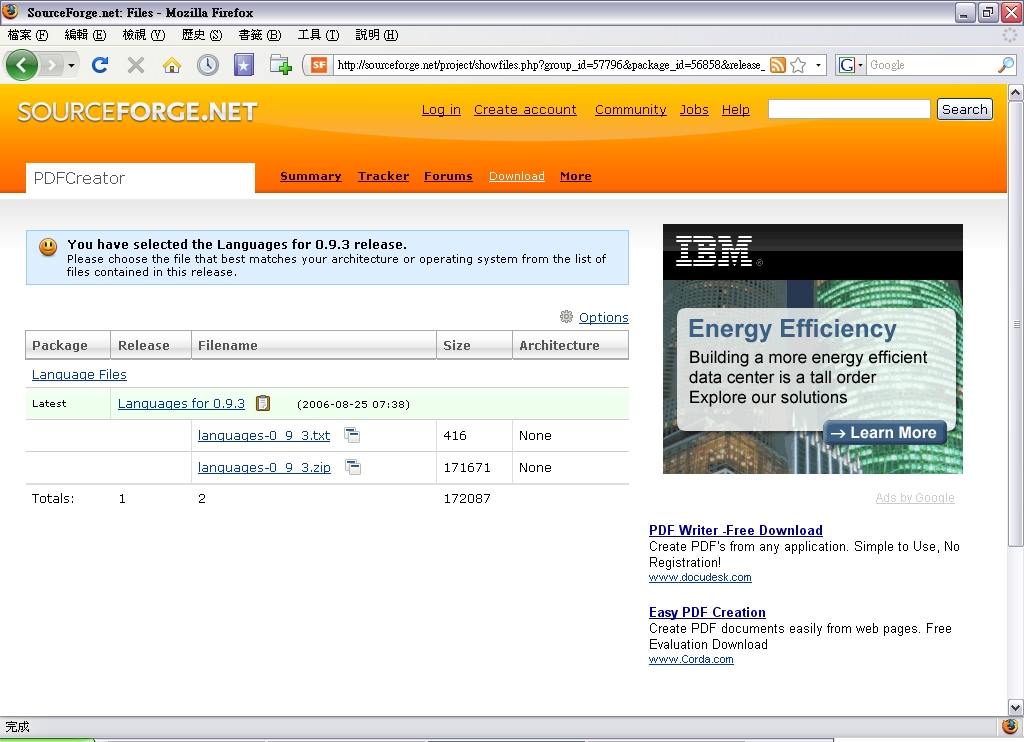Screen dimensions: 1024x742
Task: Open the Tracker project tab
Action: [383, 176]
